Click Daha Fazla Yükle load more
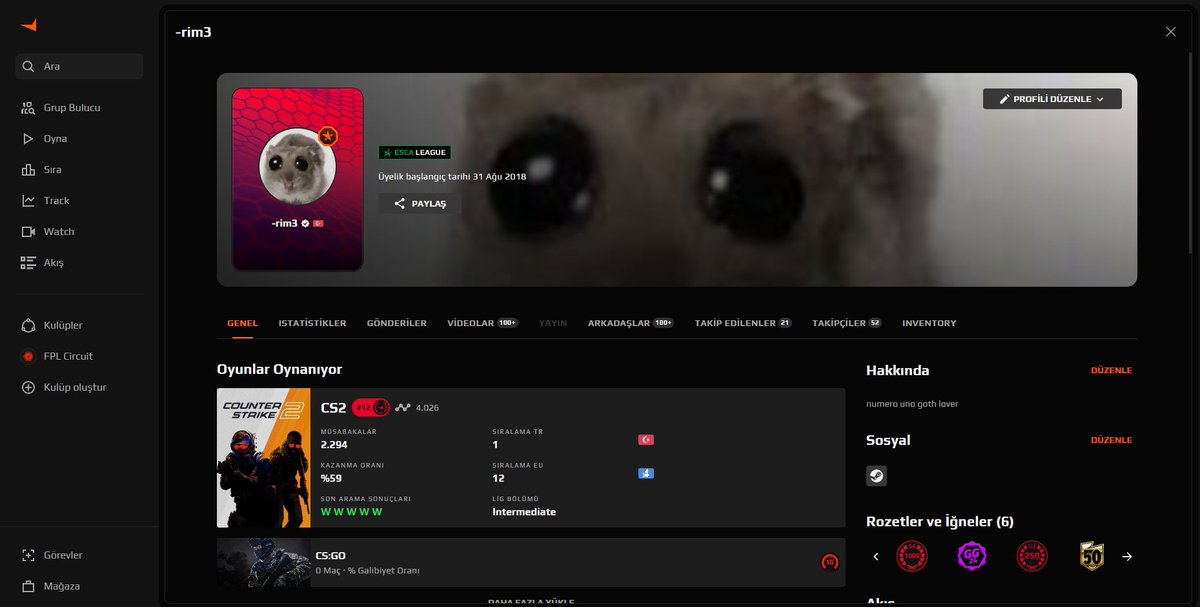Screen dimensions: 1200x607 point(531,602)
